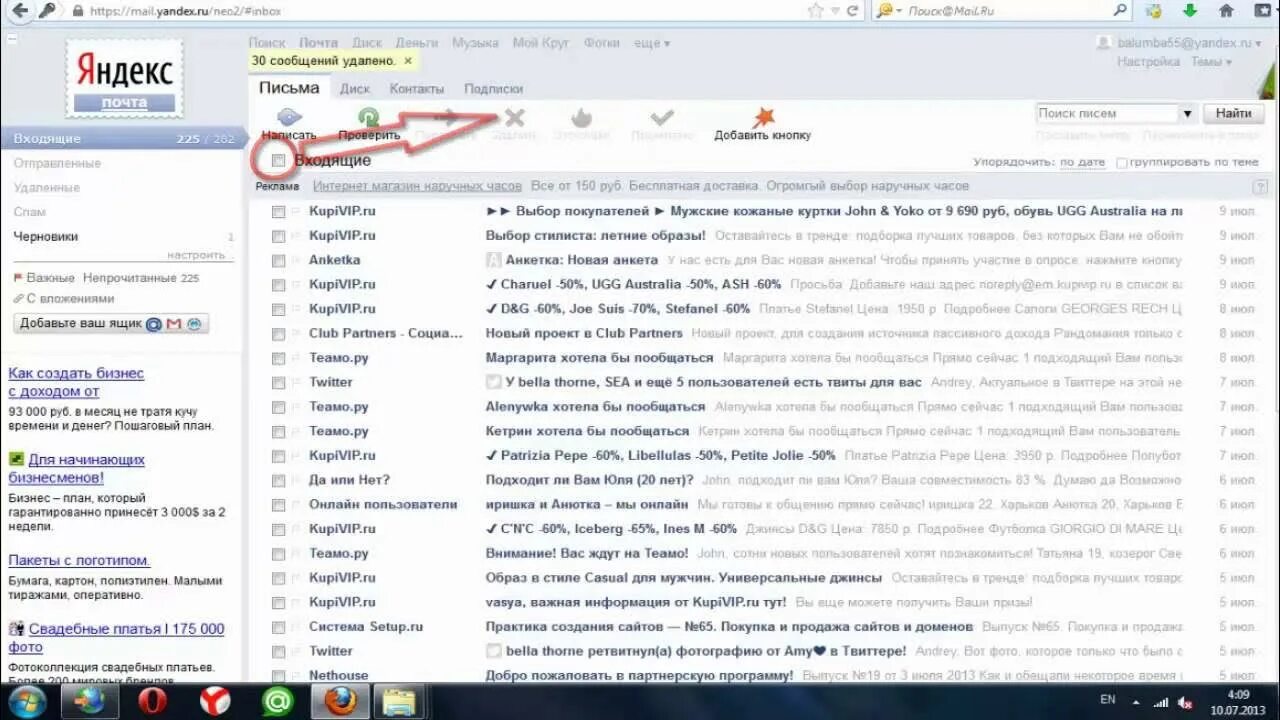Click the browser search magnifier icon

tap(1121, 11)
